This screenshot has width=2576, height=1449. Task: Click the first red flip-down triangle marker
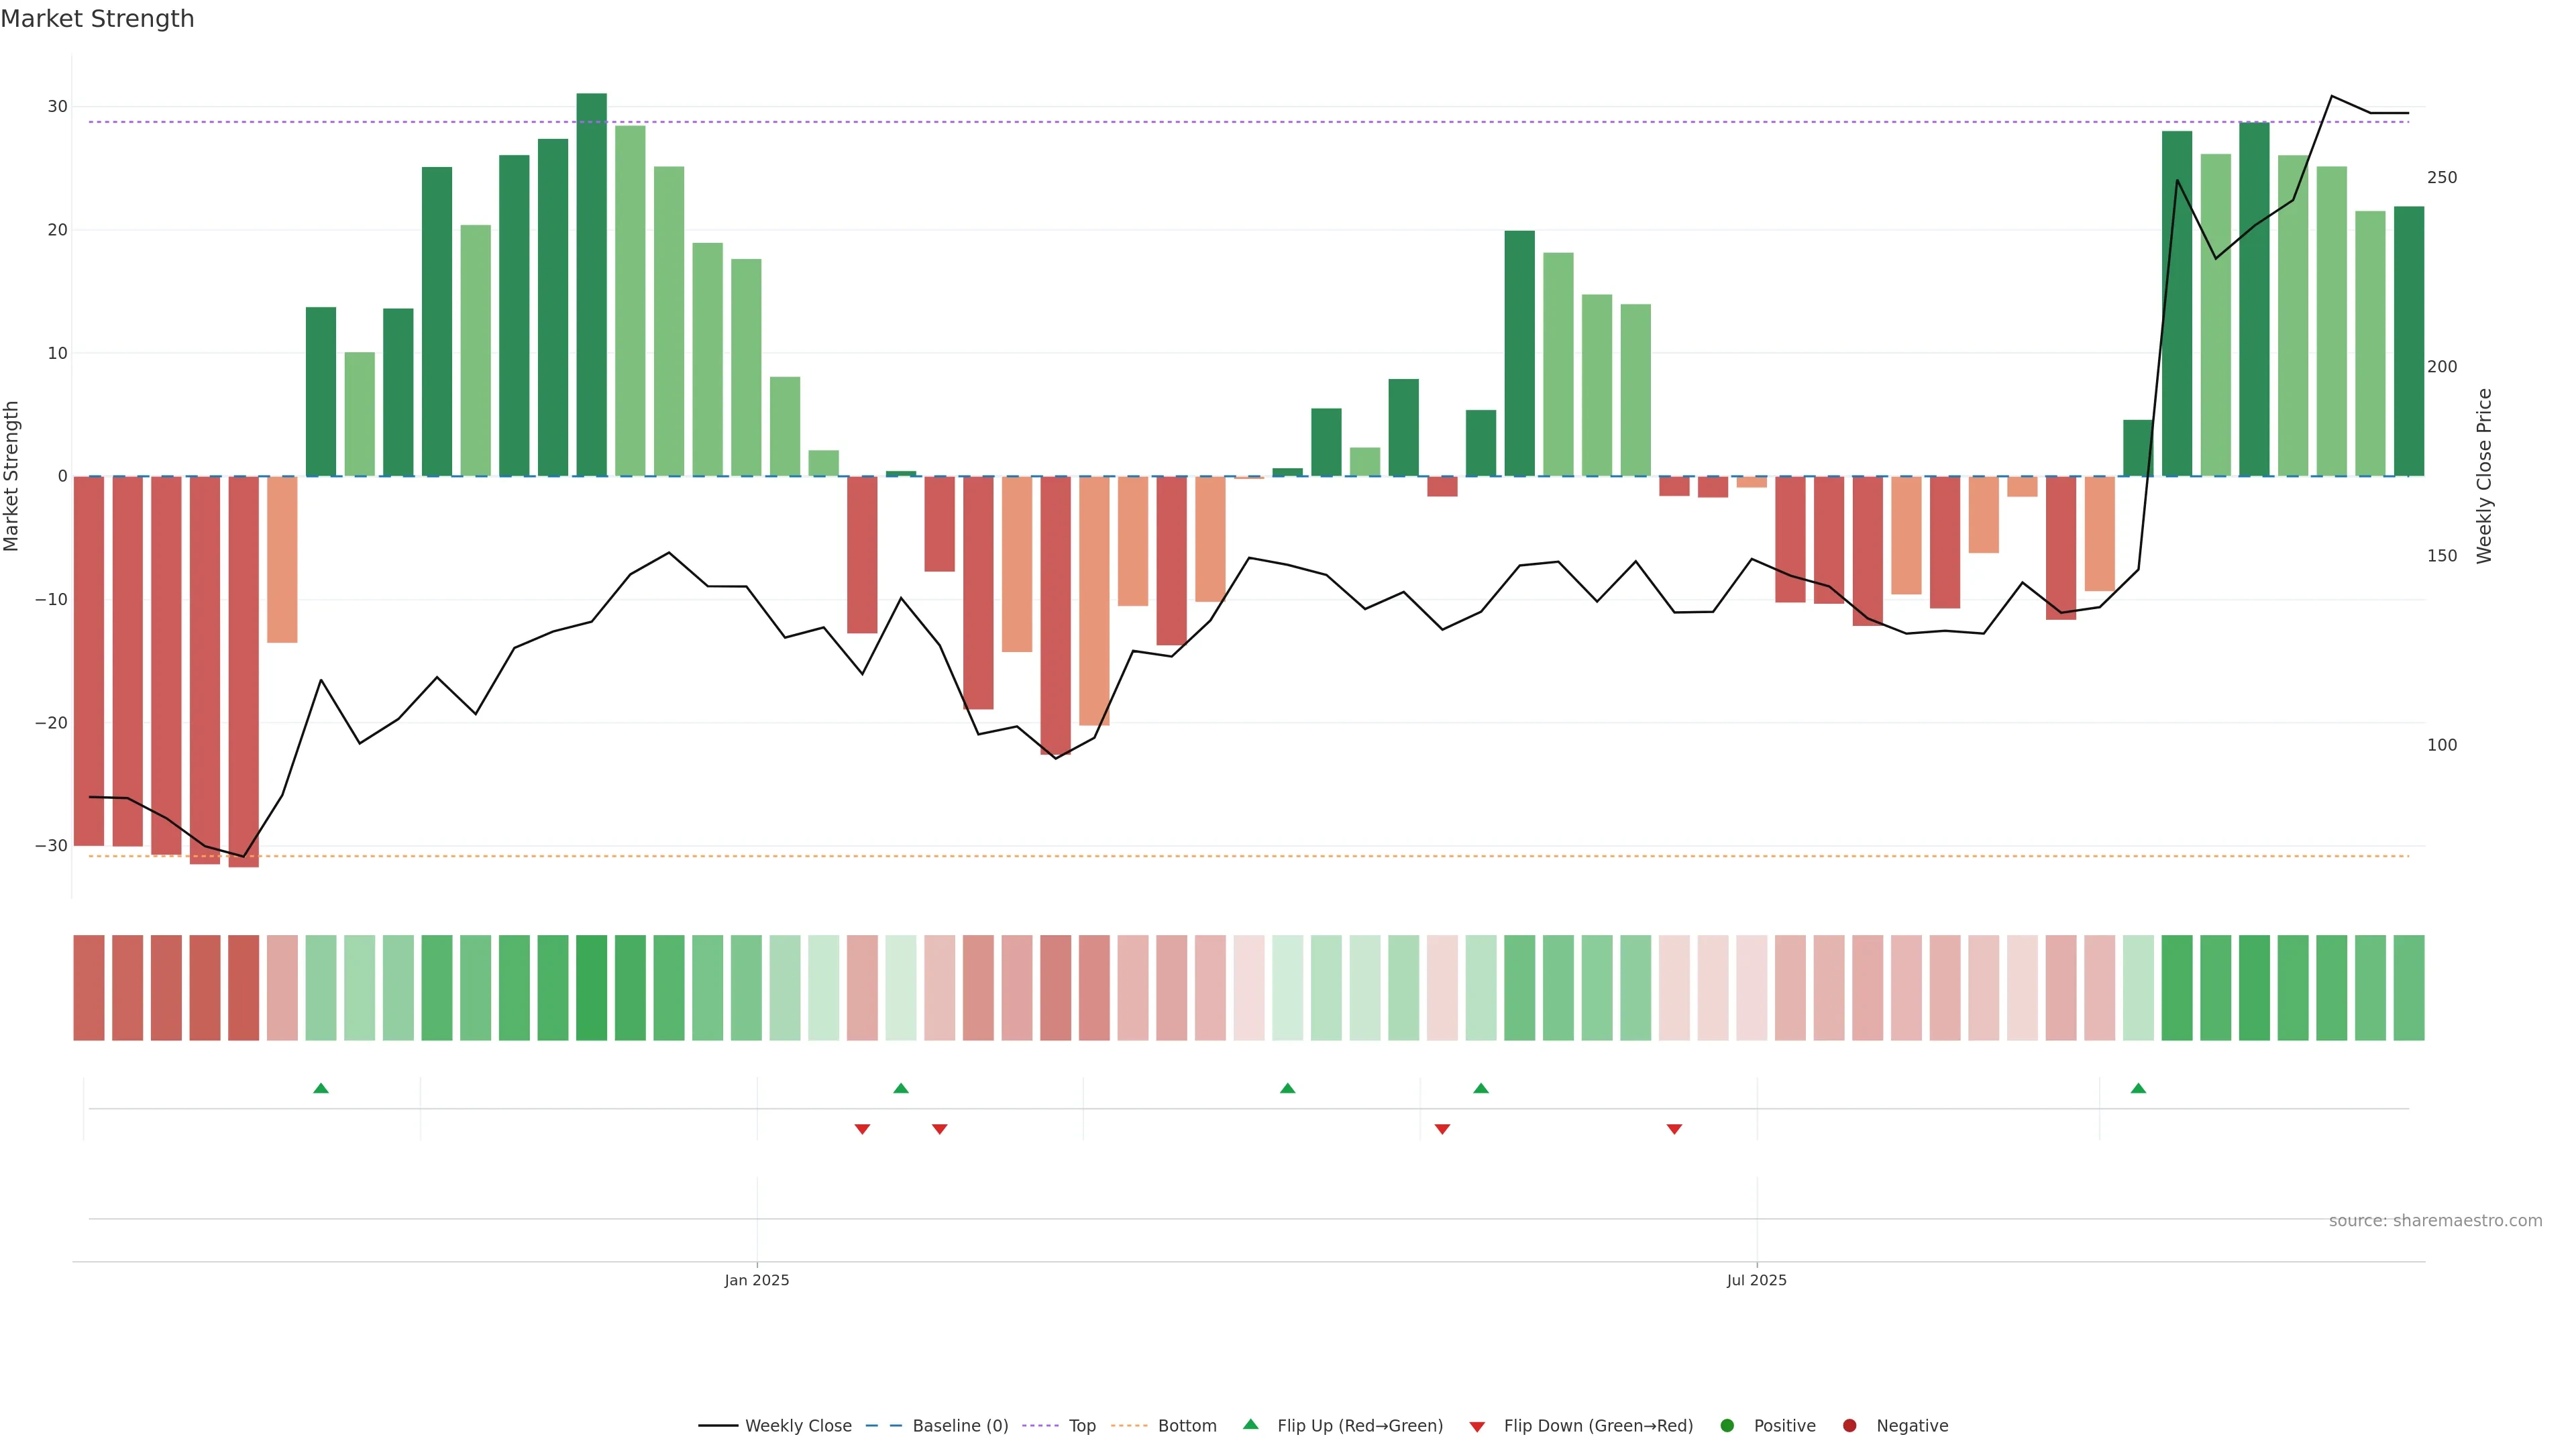(x=862, y=1129)
